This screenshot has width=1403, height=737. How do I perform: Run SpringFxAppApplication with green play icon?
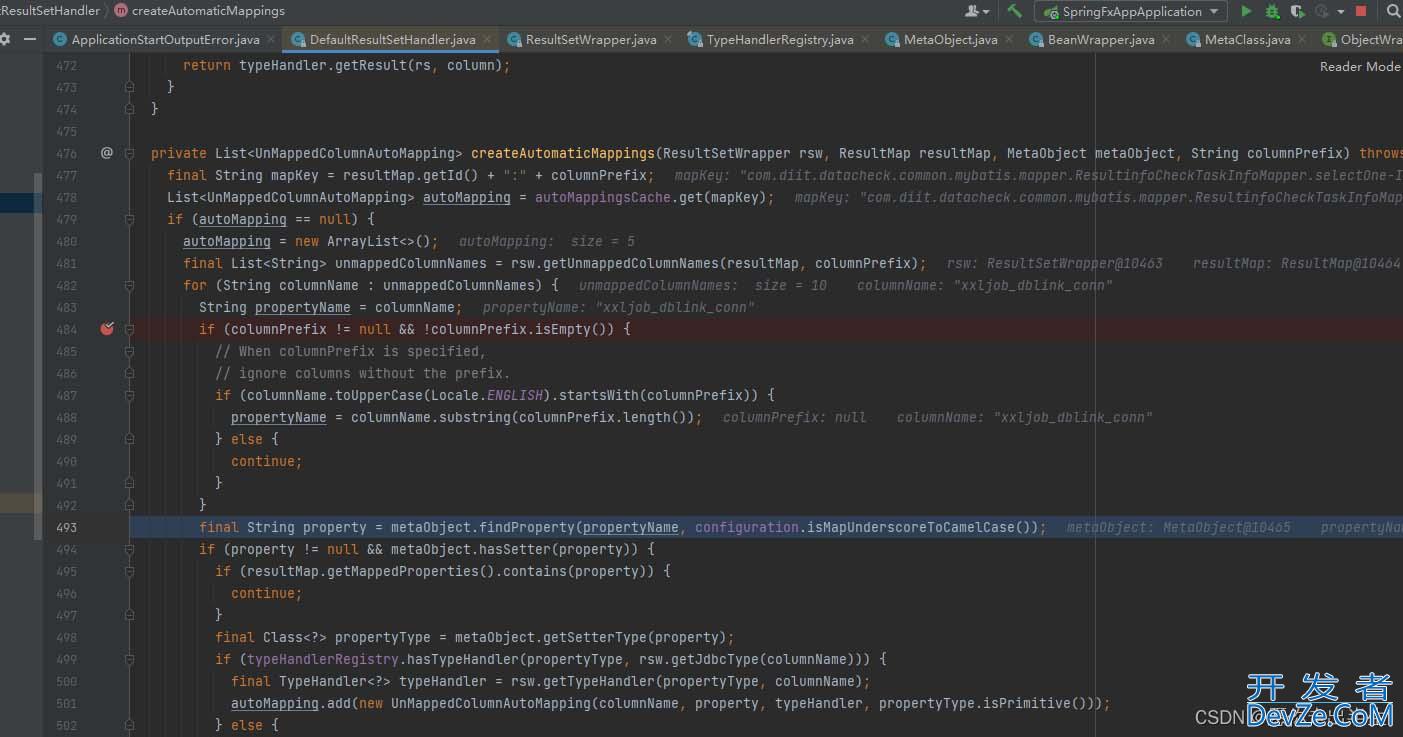click(1246, 11)
